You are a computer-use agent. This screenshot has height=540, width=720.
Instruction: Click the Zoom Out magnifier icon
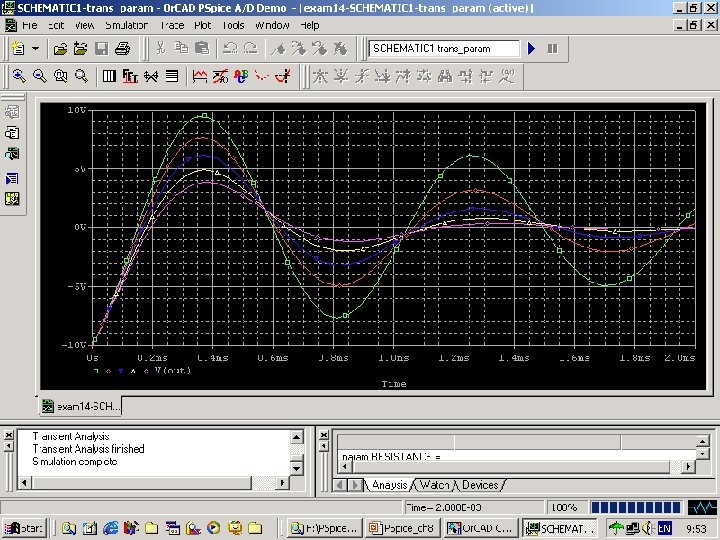coord(40,76)
